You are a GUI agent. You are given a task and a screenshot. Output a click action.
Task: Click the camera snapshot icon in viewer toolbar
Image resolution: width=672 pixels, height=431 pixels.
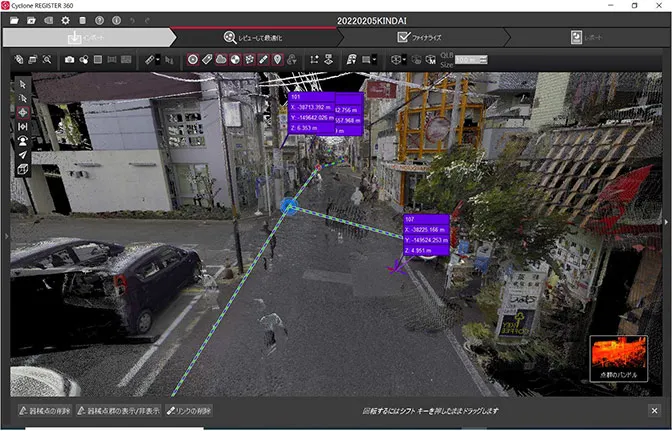69,60
